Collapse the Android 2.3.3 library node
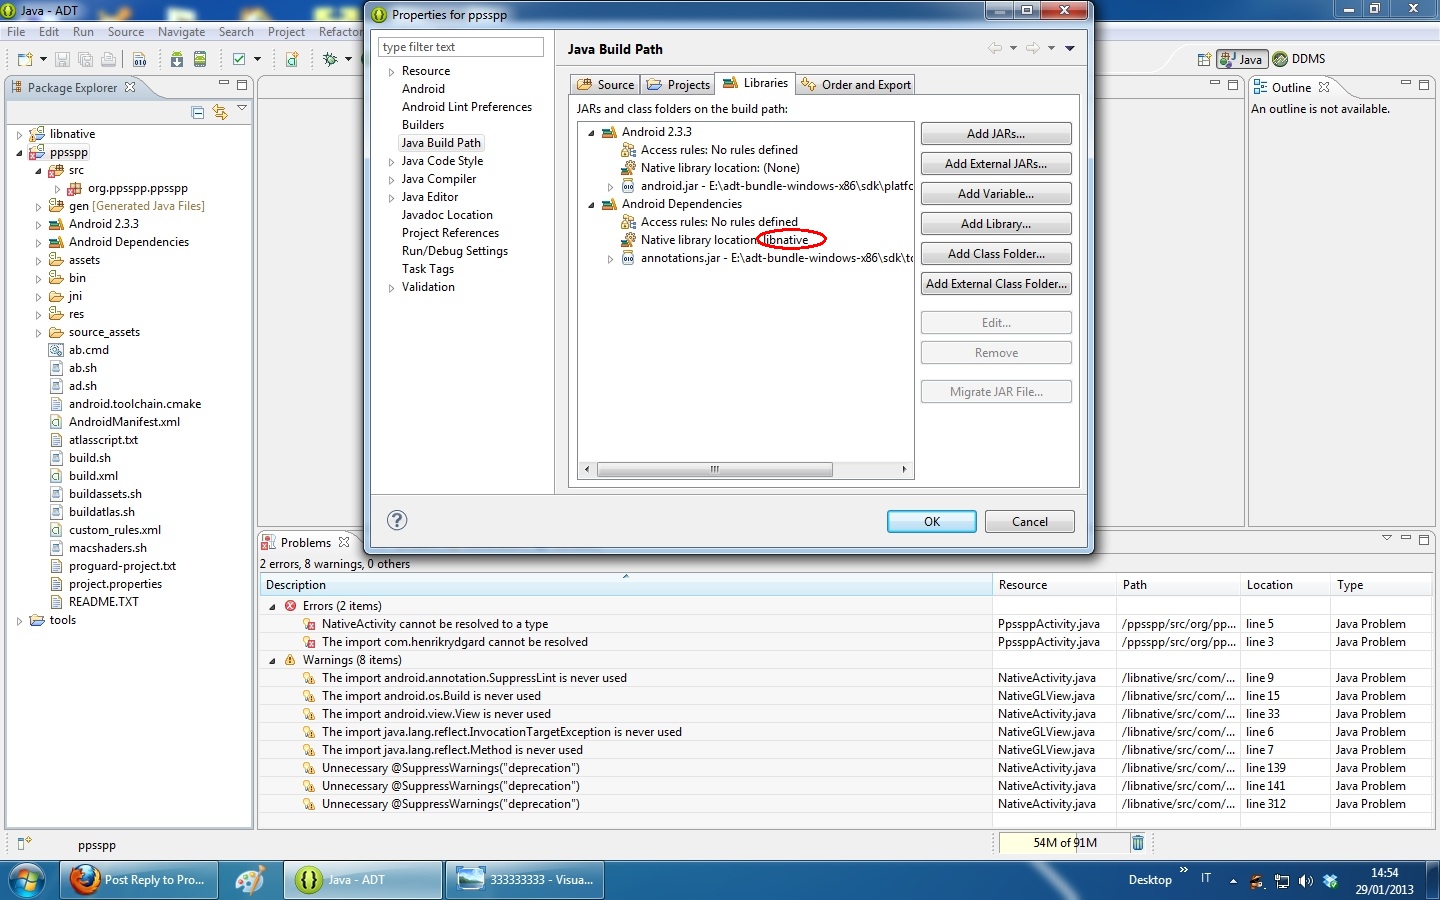Screen dimensions: 1440x900 click(591, 133)
